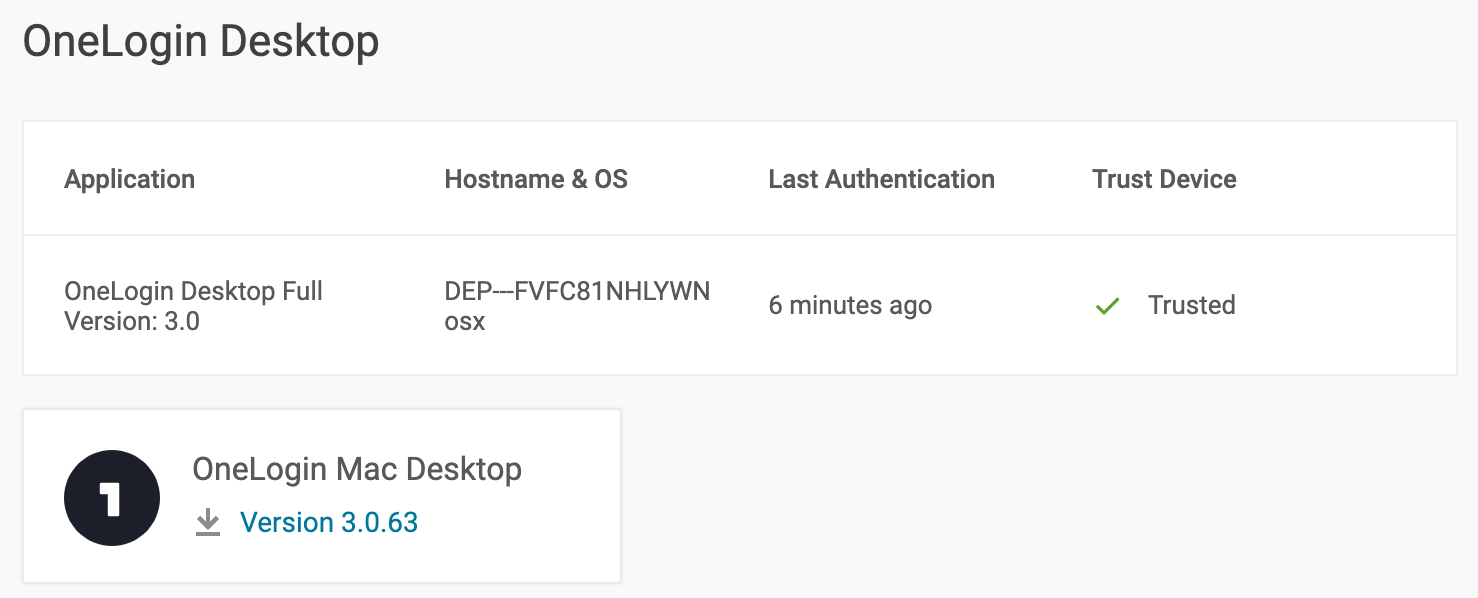Click the Last Authentication column header

point(881,180)
